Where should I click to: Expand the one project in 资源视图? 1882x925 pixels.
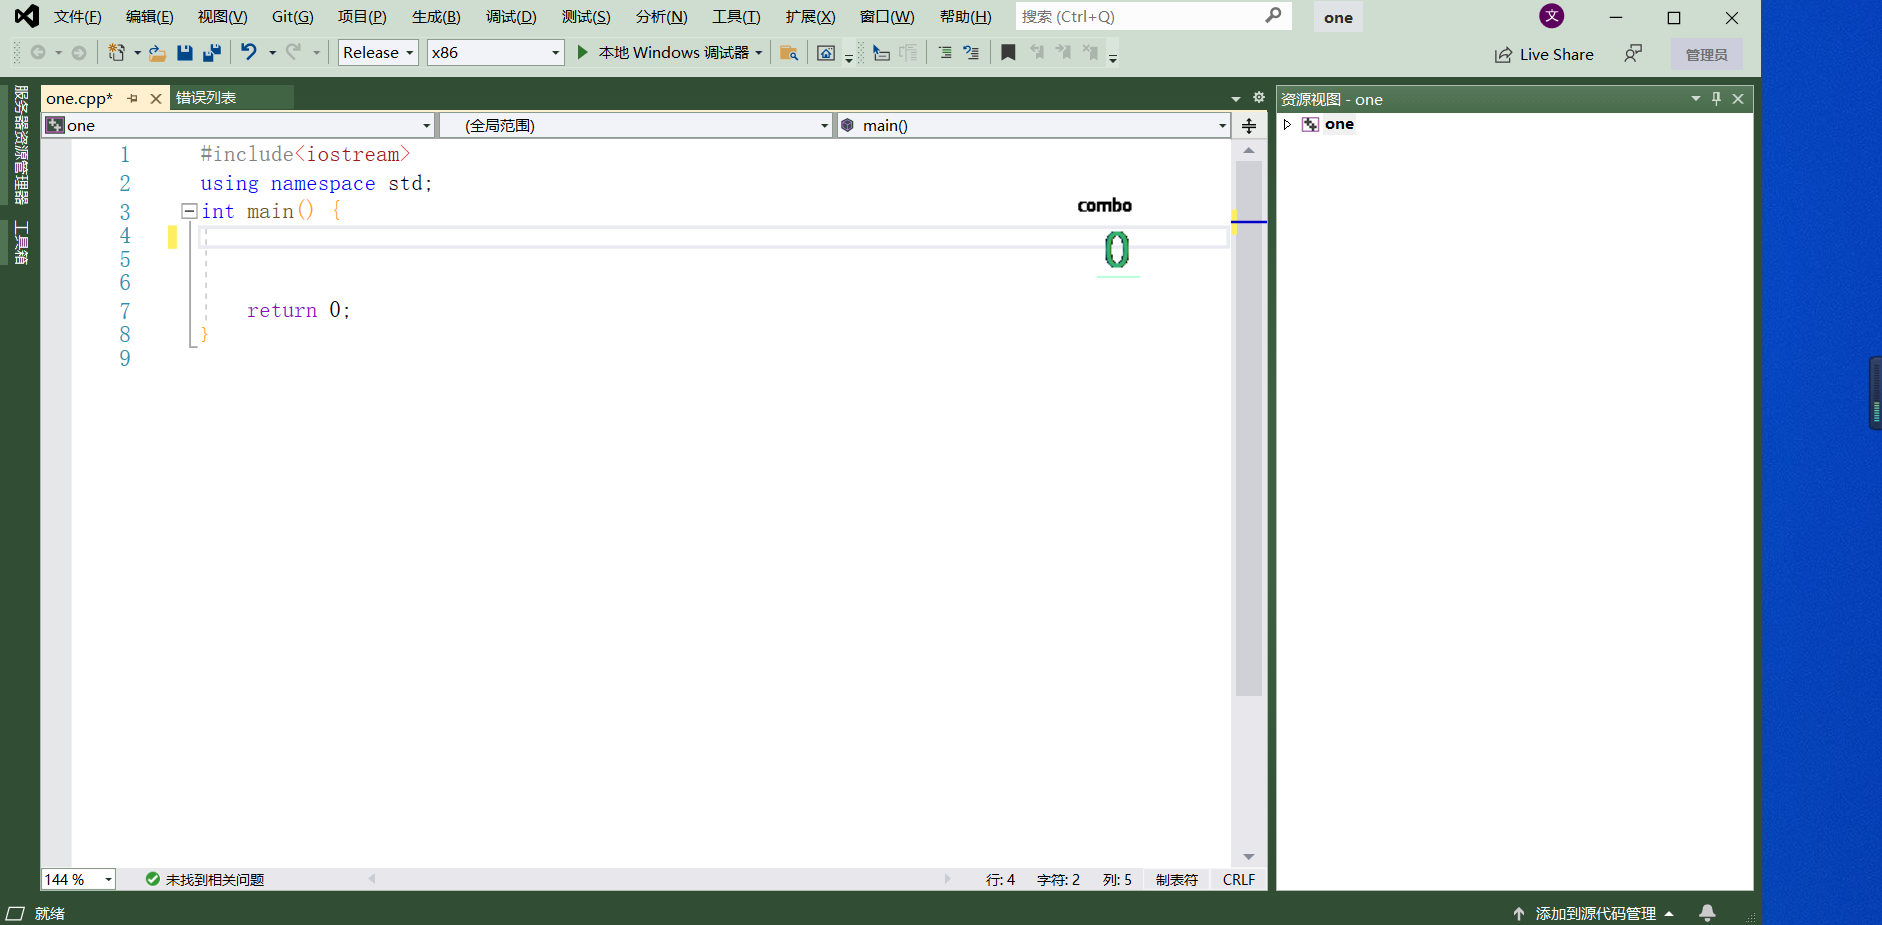click(x=1288, y=124)
